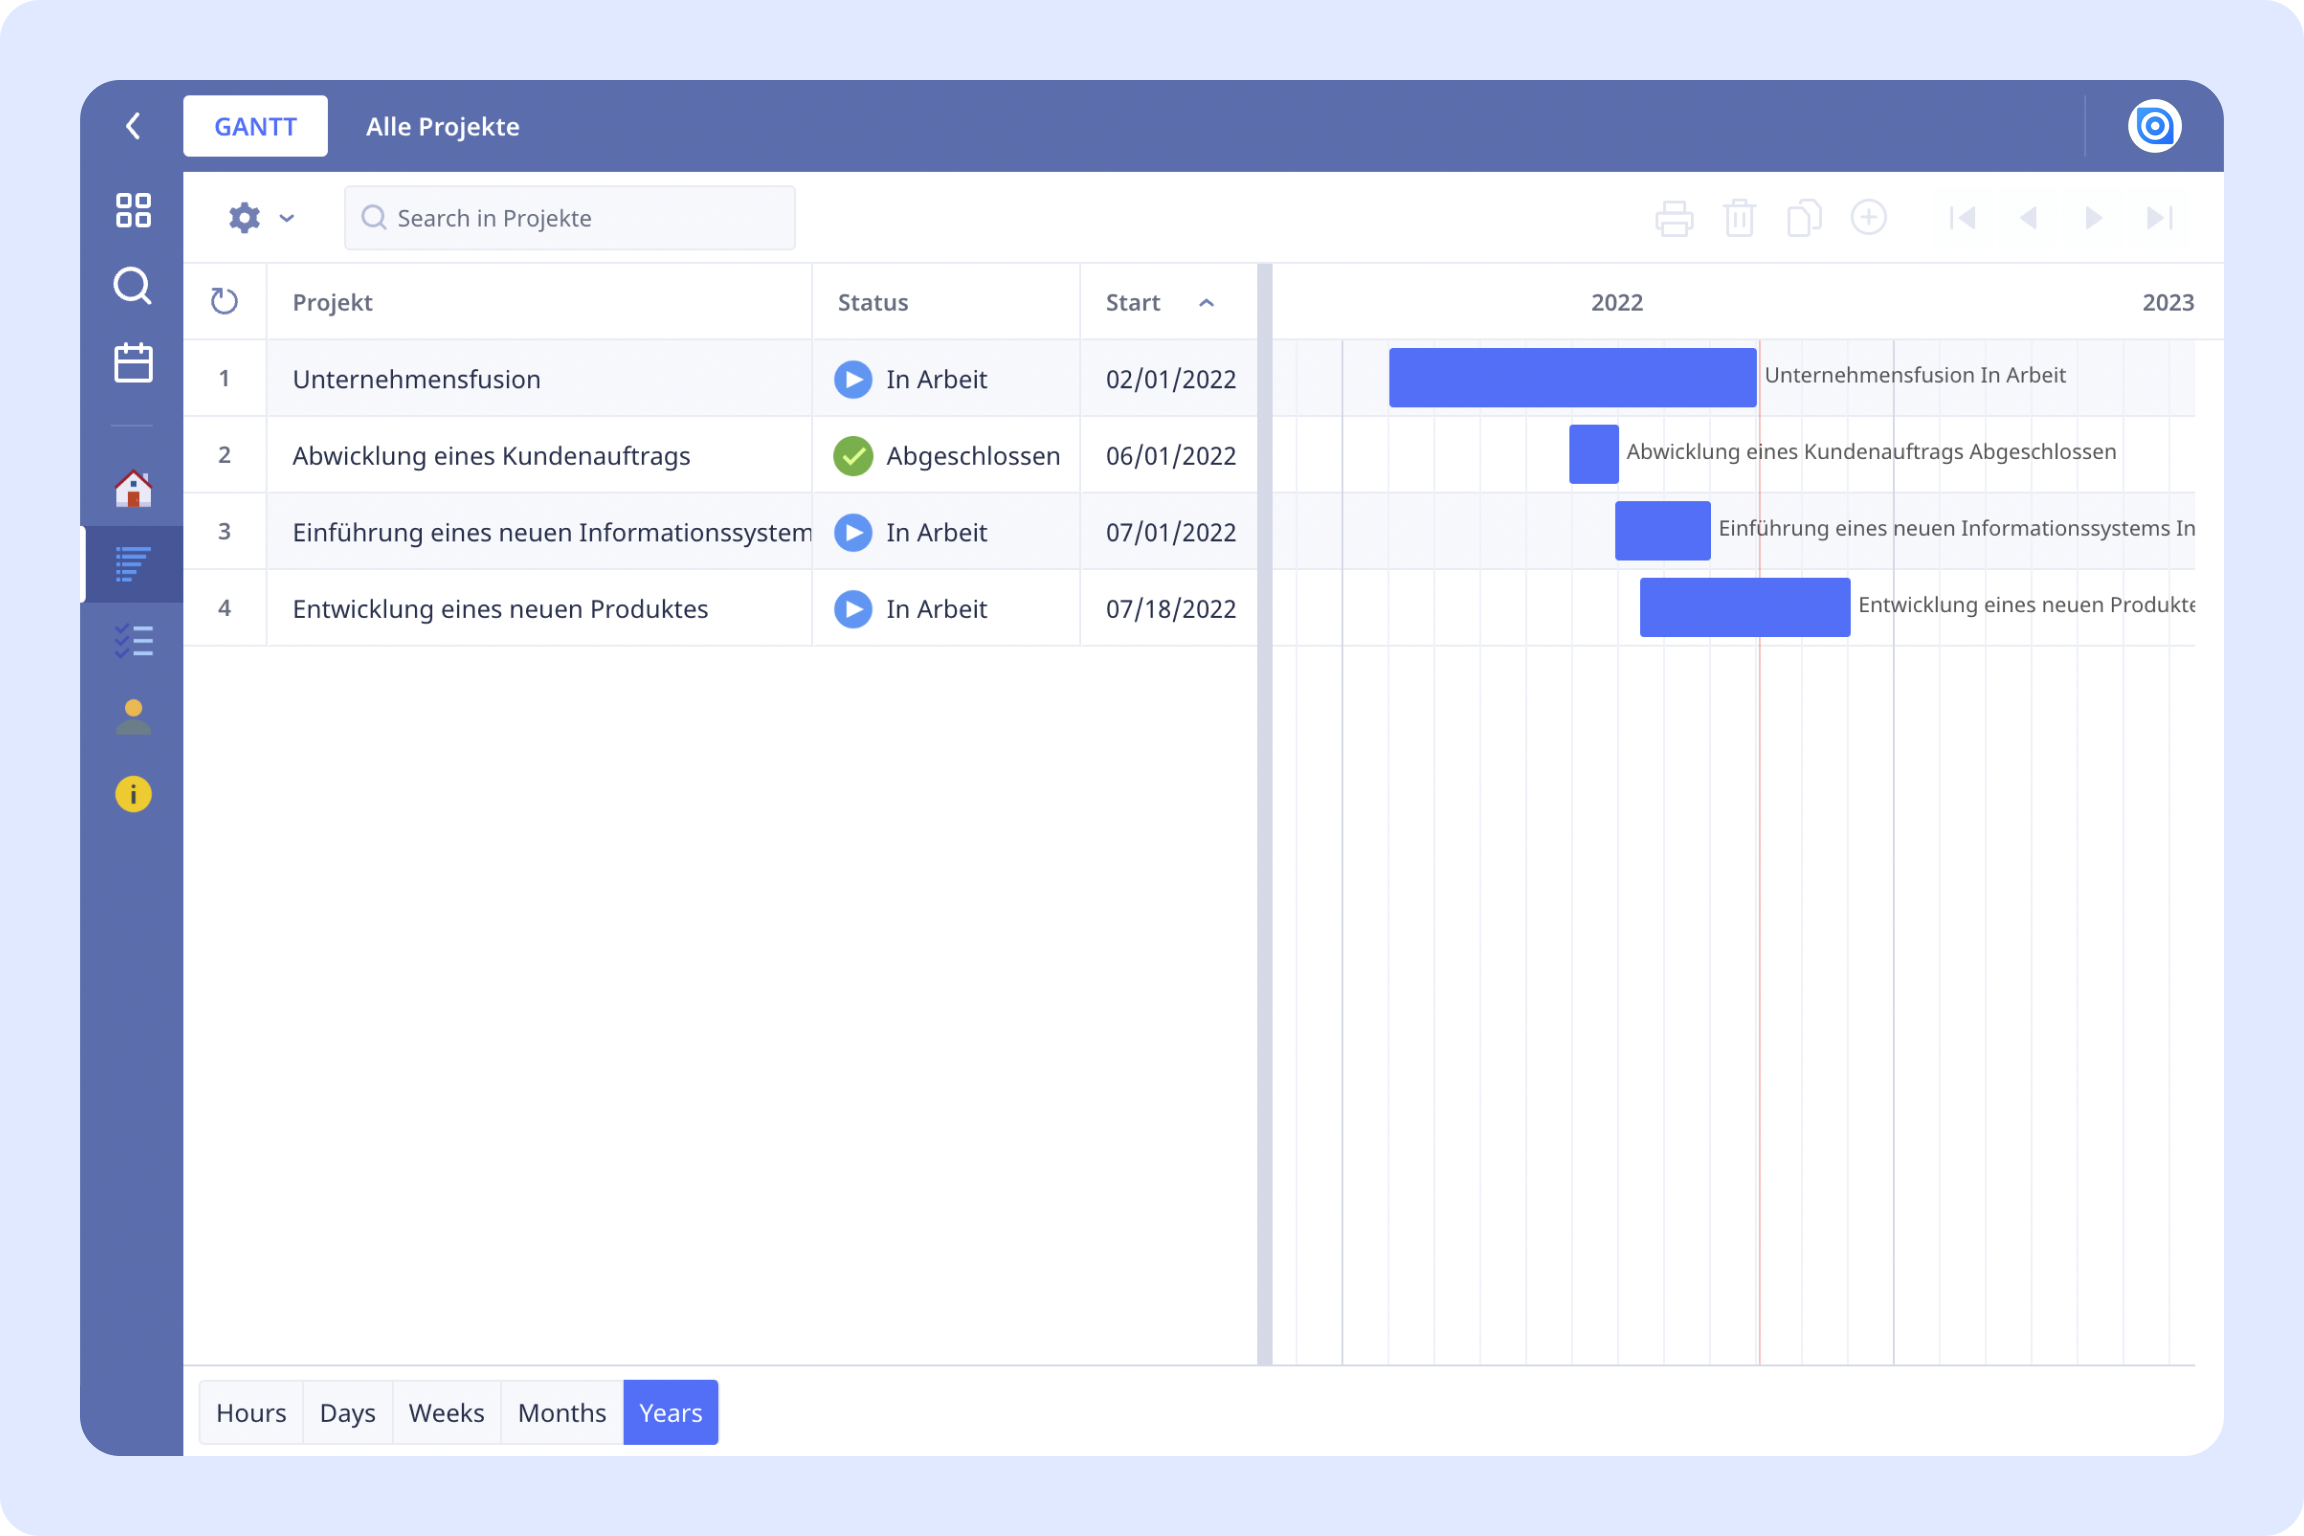Click the add plus circle icon

(x=1868, y=217)
